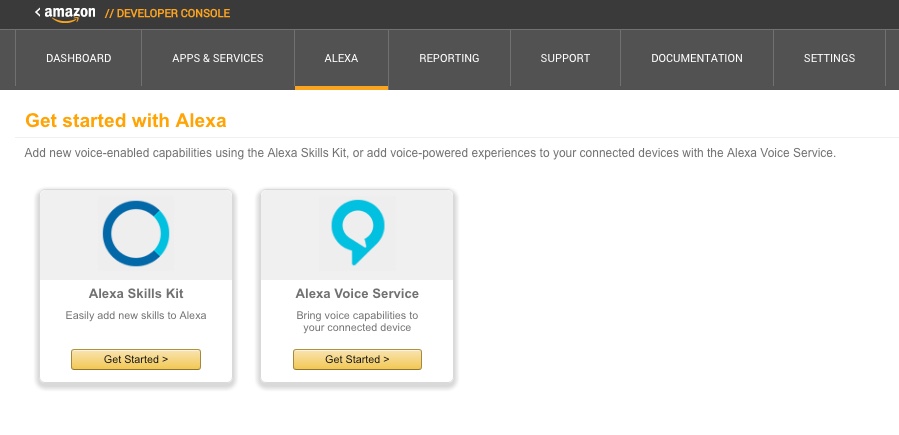Select the Alexa tab
899x435 pixels.
tap(341, 58)
